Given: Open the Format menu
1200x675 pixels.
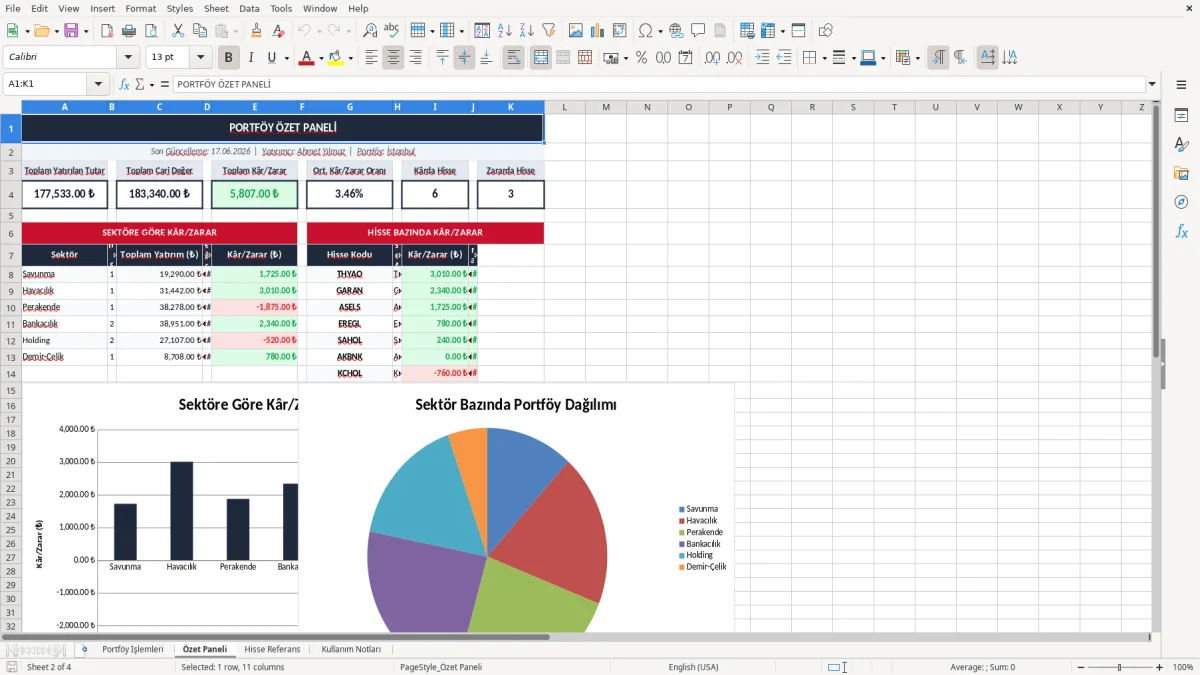Looking at the screenshot, I should 140,8.
